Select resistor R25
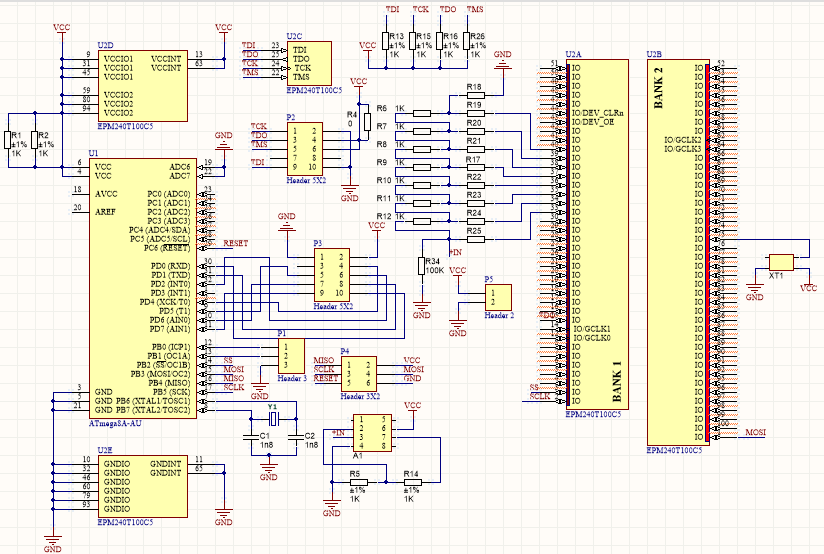Screen dimensions: 824x554 476,239
